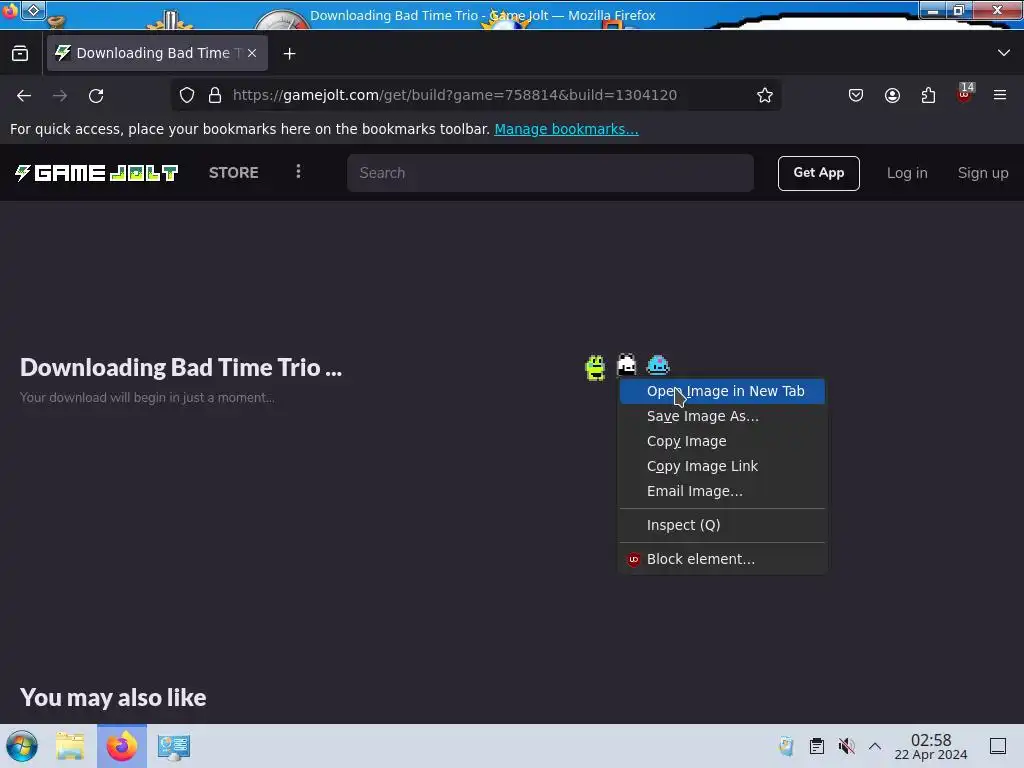Open uBlock Origin toolbar icon with badge 14

coord(965,94)
